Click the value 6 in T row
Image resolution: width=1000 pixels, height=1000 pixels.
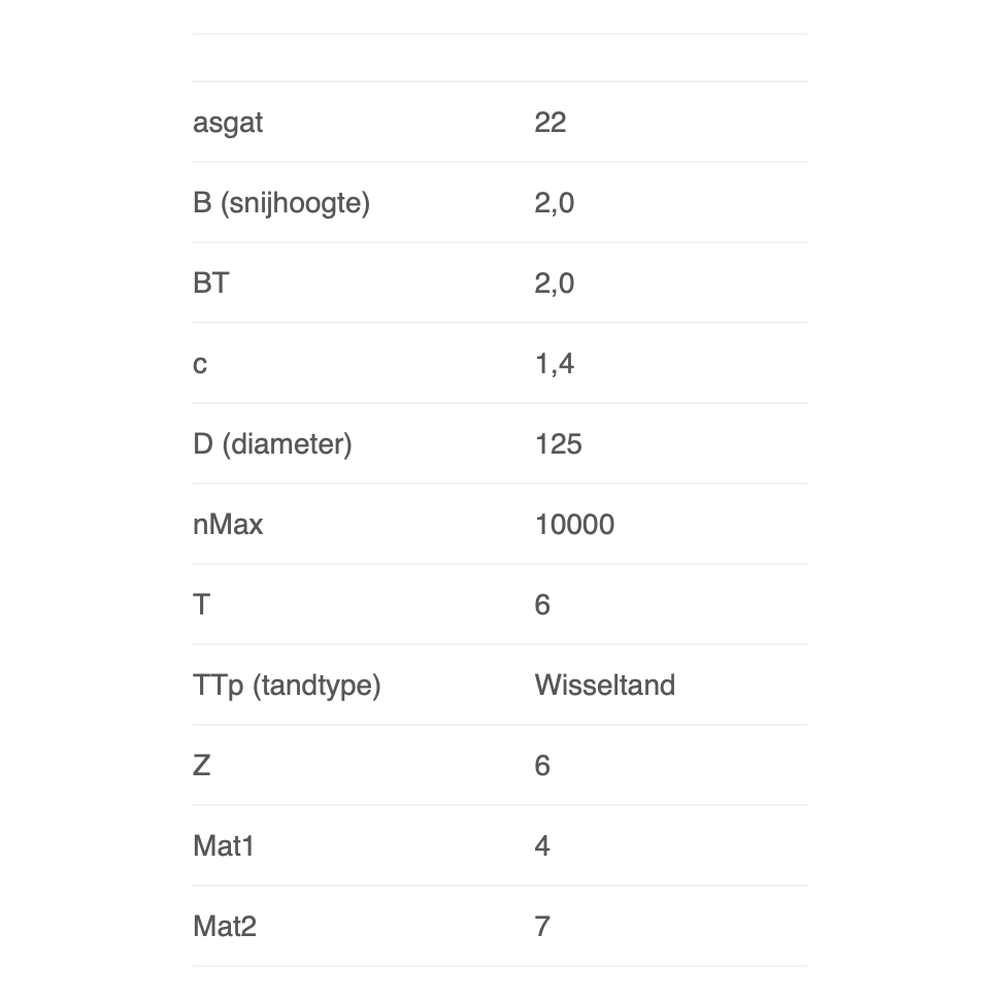[542, 605]
